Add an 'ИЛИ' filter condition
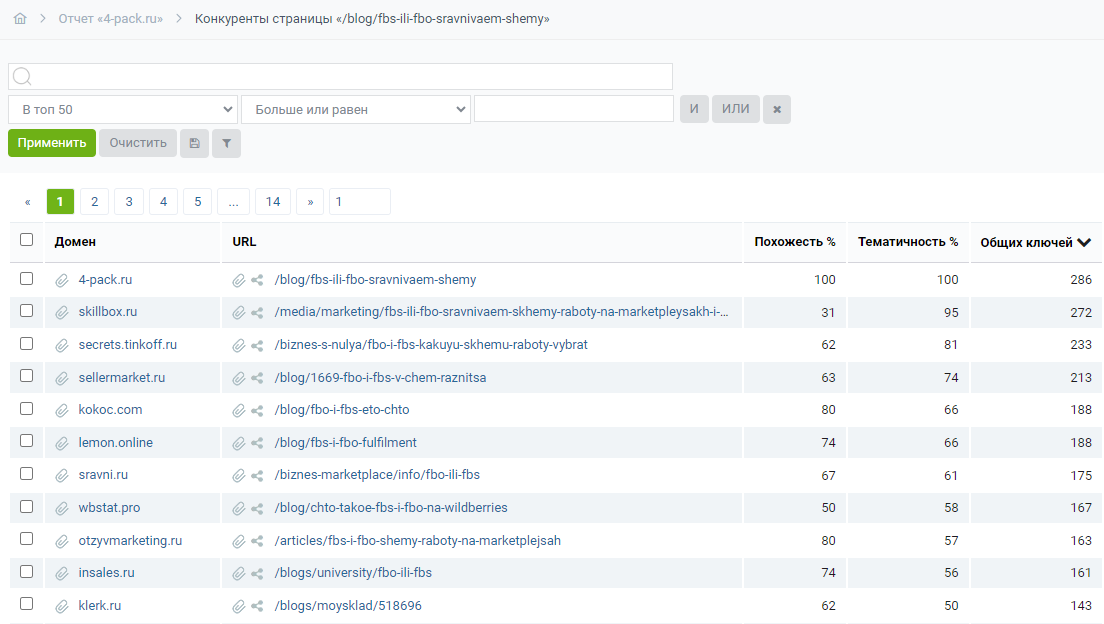The image size is (1104, 624). click(736, 109)
